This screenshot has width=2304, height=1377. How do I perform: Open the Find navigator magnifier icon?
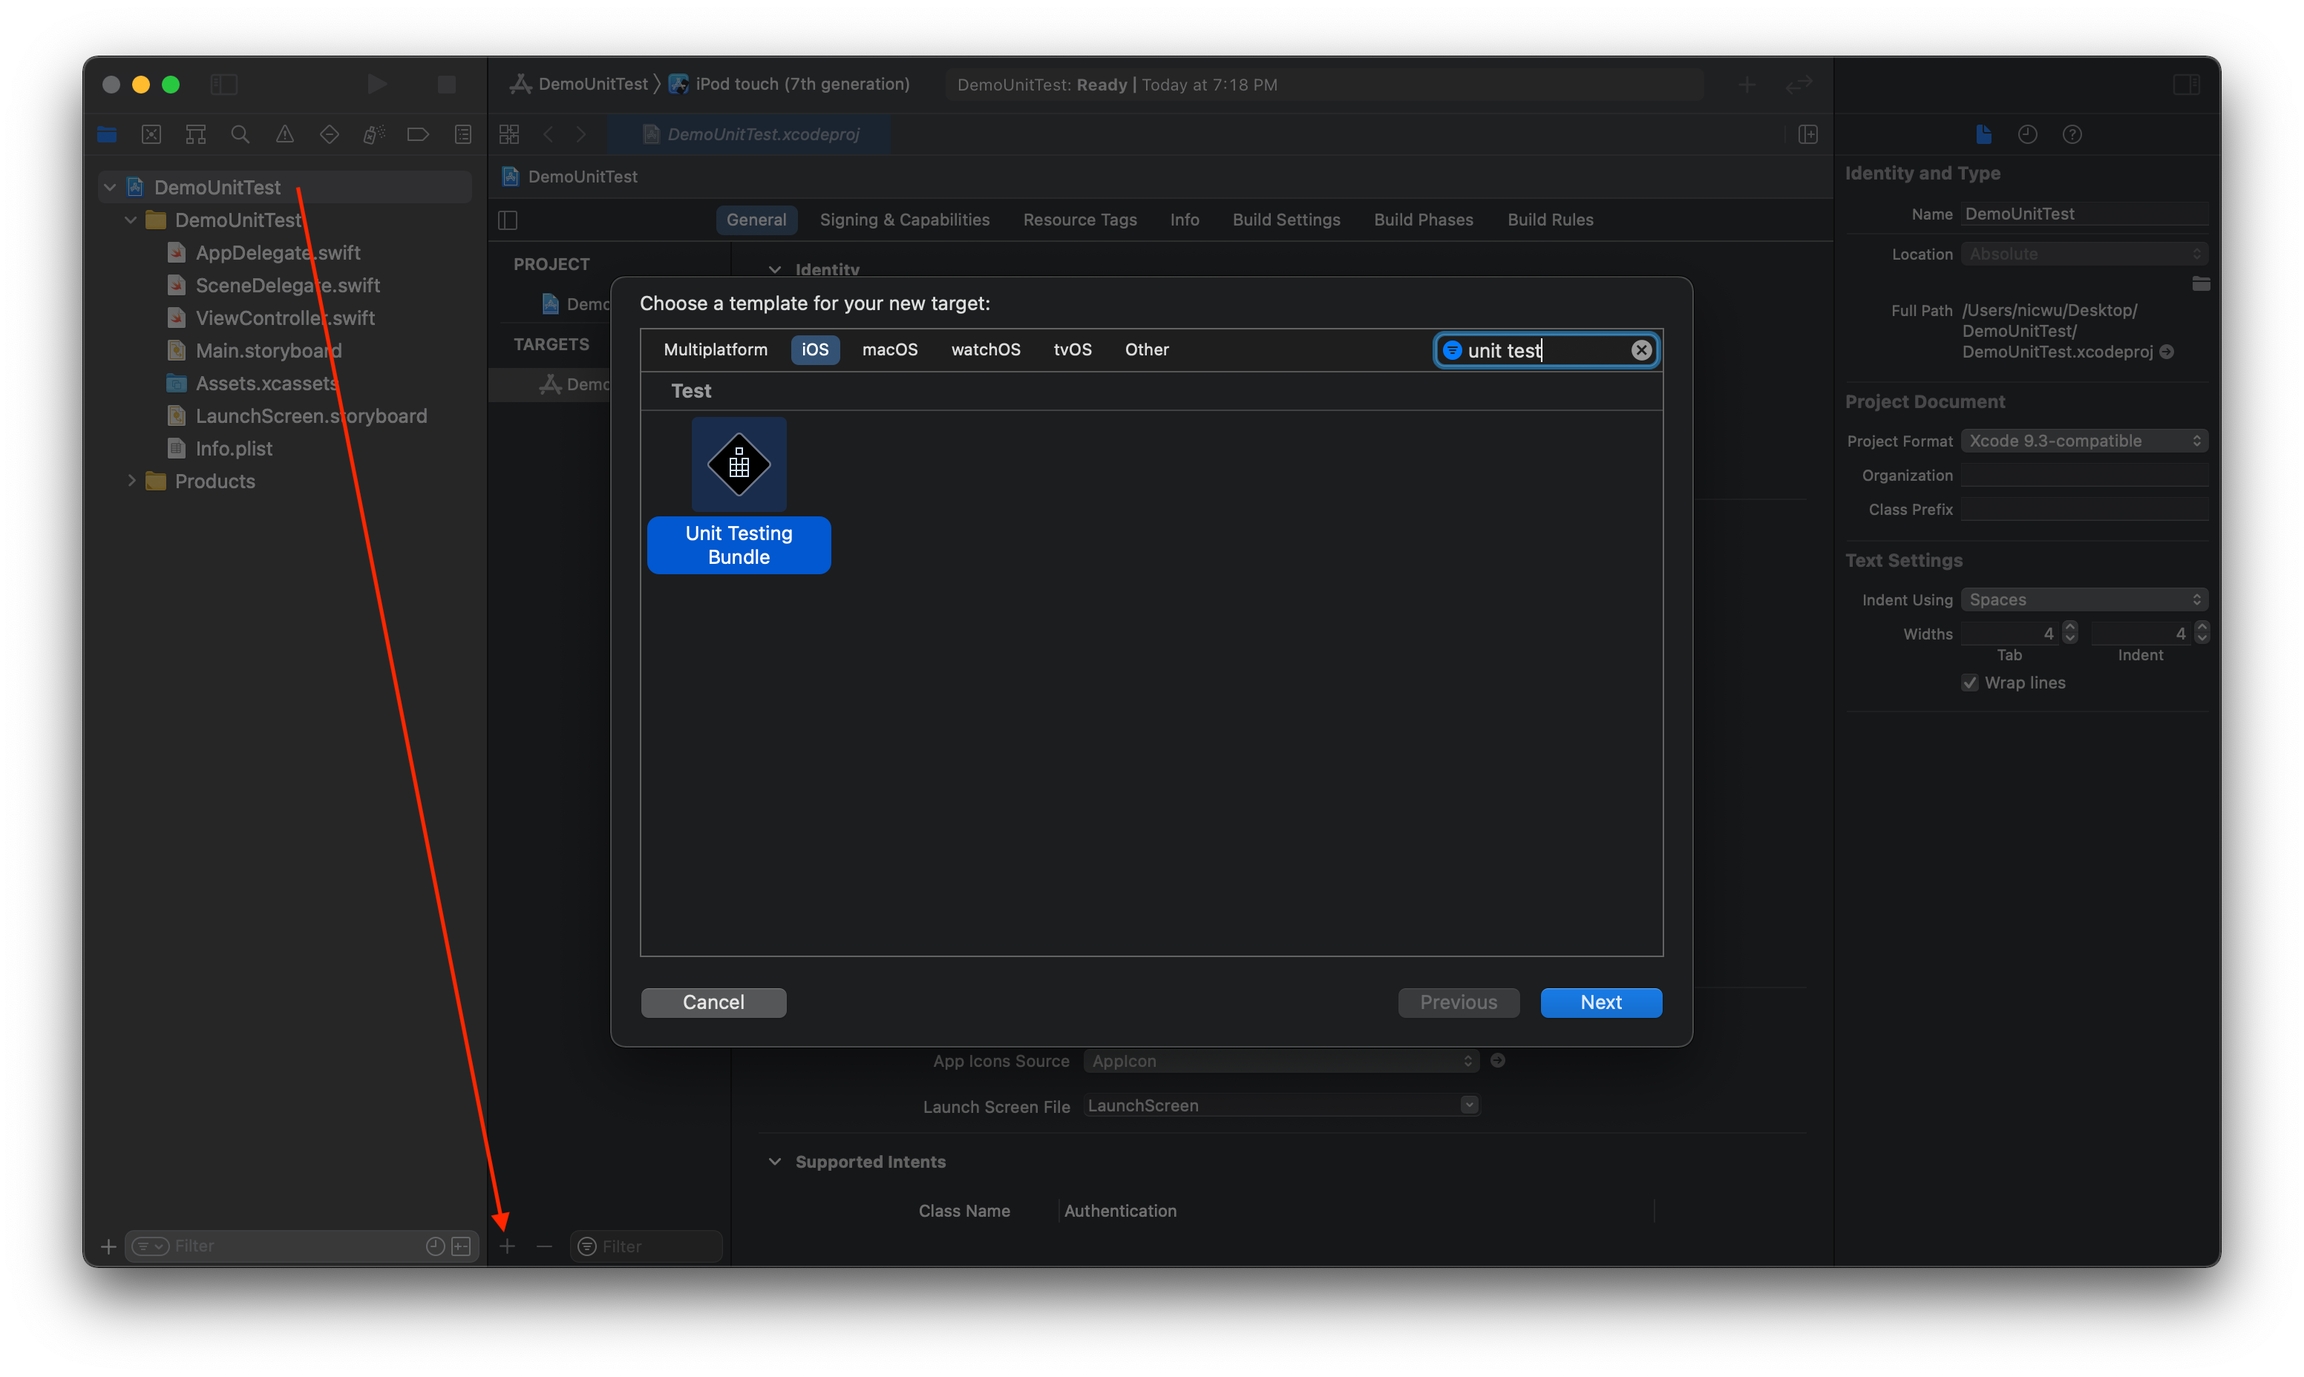tap(240, 134)
